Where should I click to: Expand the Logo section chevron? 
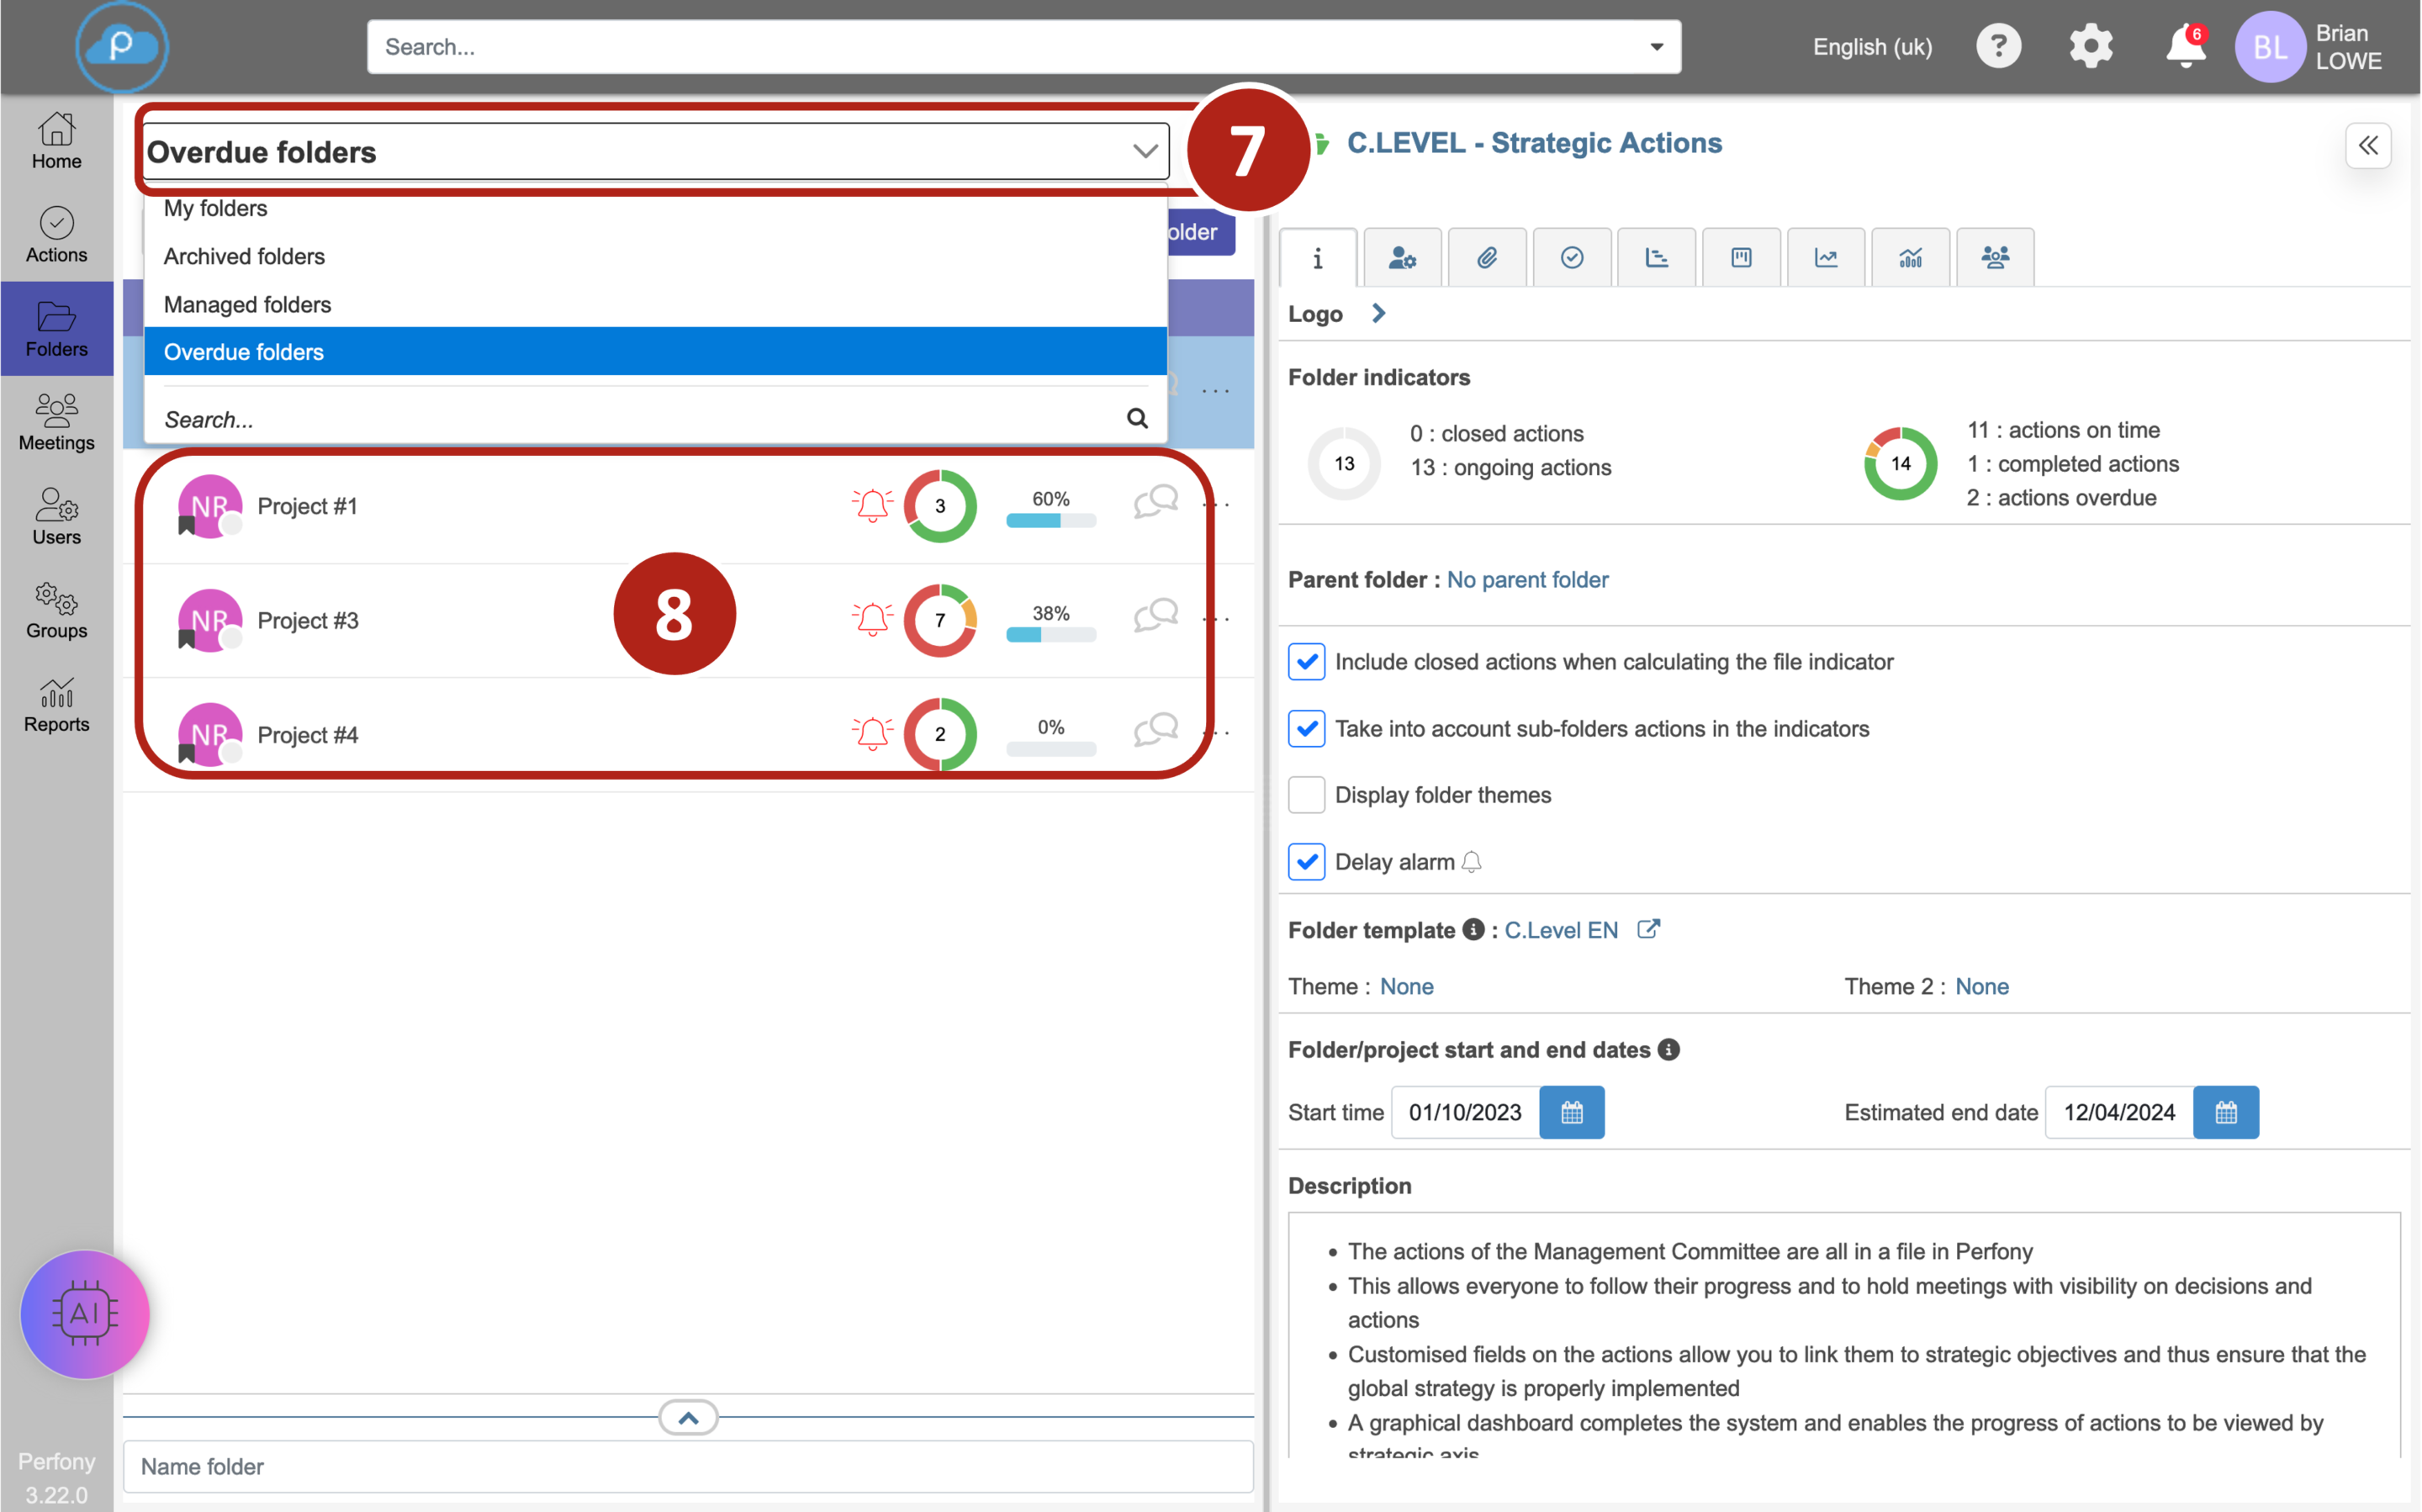pos(1378,314)
